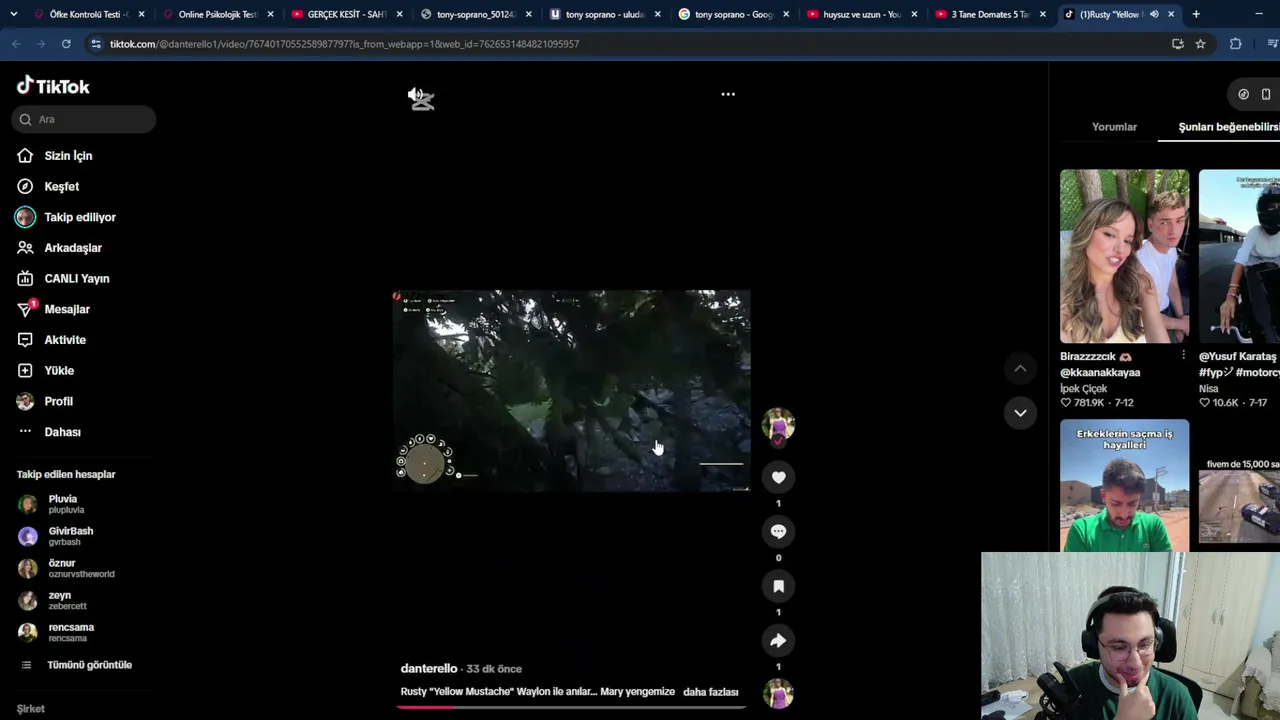Click the phone app icon at top right
1280x720 pixels.
click(x=1266, y=94)
